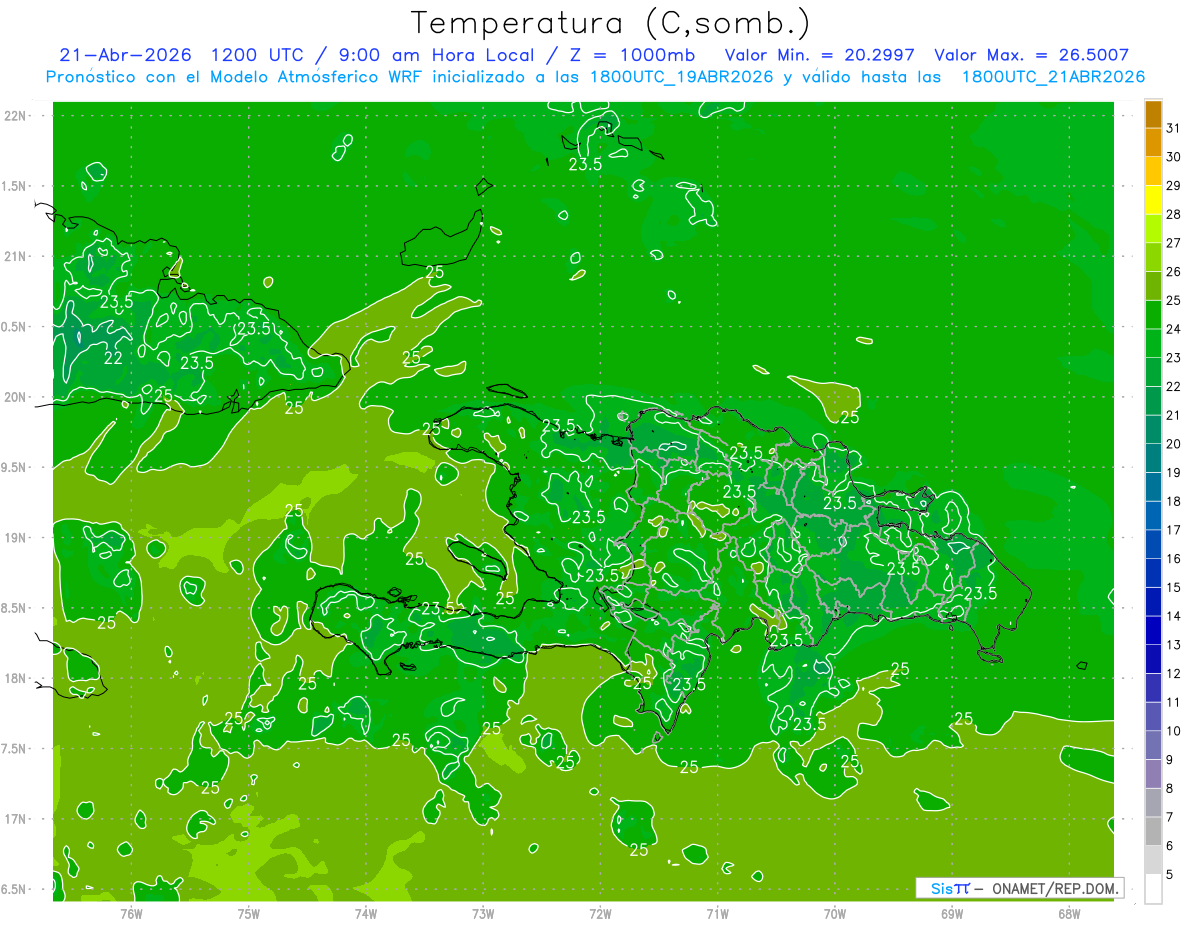Click the gray 7 degree legend swatch
Image resolution: width=1200 pixels, height=927 pixels.
coord(1153,832)
